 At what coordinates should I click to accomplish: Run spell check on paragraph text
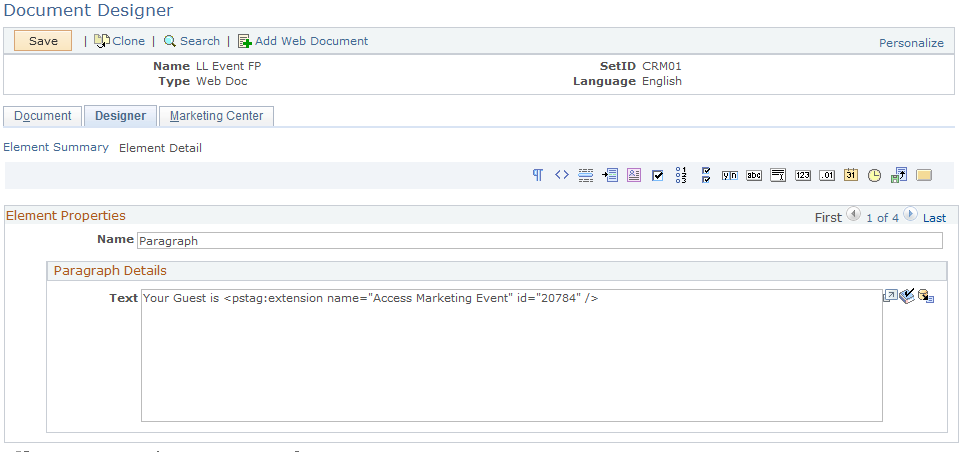pyautogui.click(x=907, y=296)
